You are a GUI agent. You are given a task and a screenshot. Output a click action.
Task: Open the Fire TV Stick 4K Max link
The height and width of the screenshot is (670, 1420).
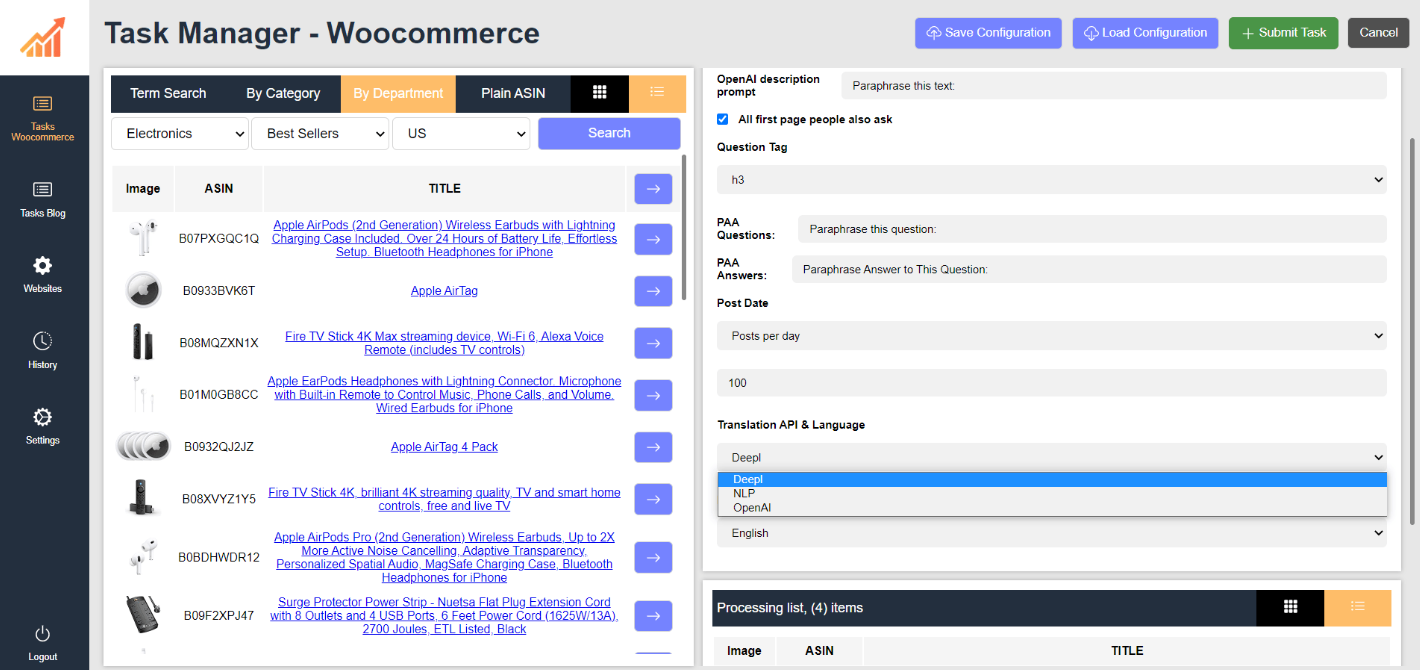point(444,343)
